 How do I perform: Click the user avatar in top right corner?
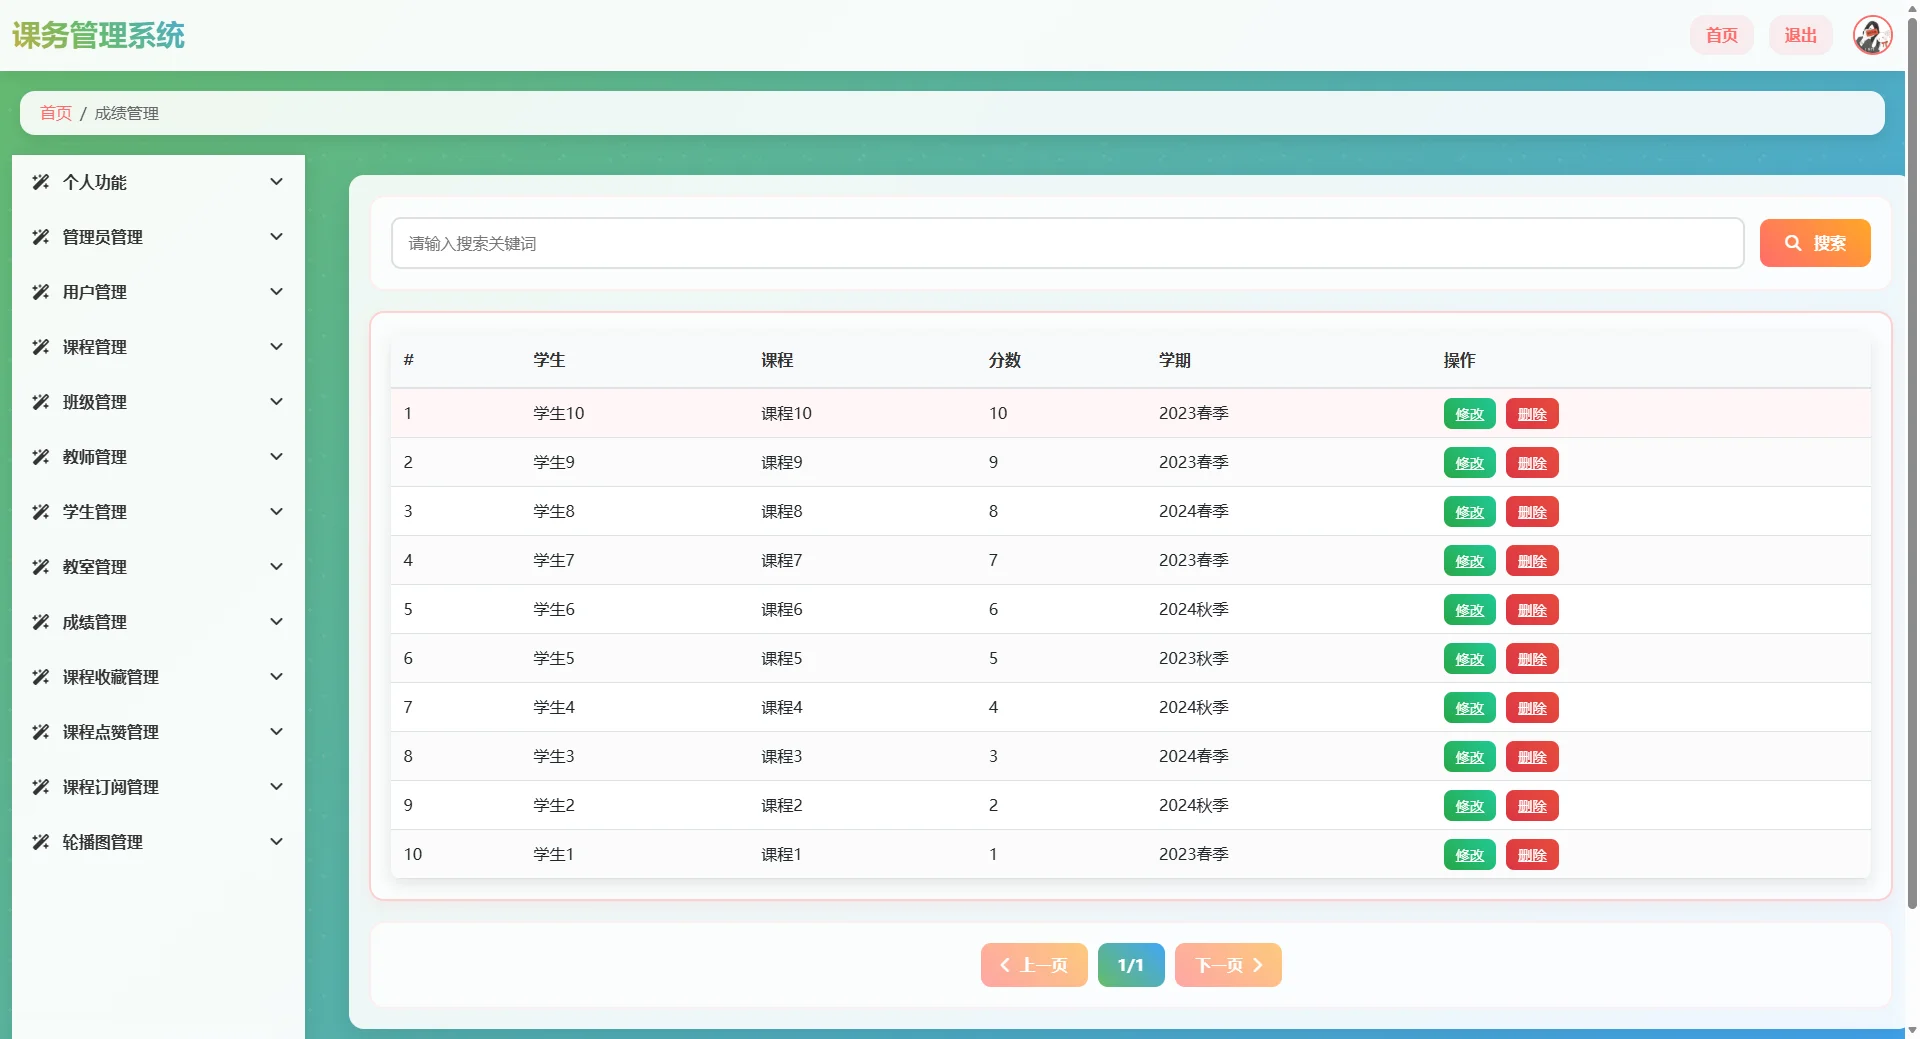1870,35
